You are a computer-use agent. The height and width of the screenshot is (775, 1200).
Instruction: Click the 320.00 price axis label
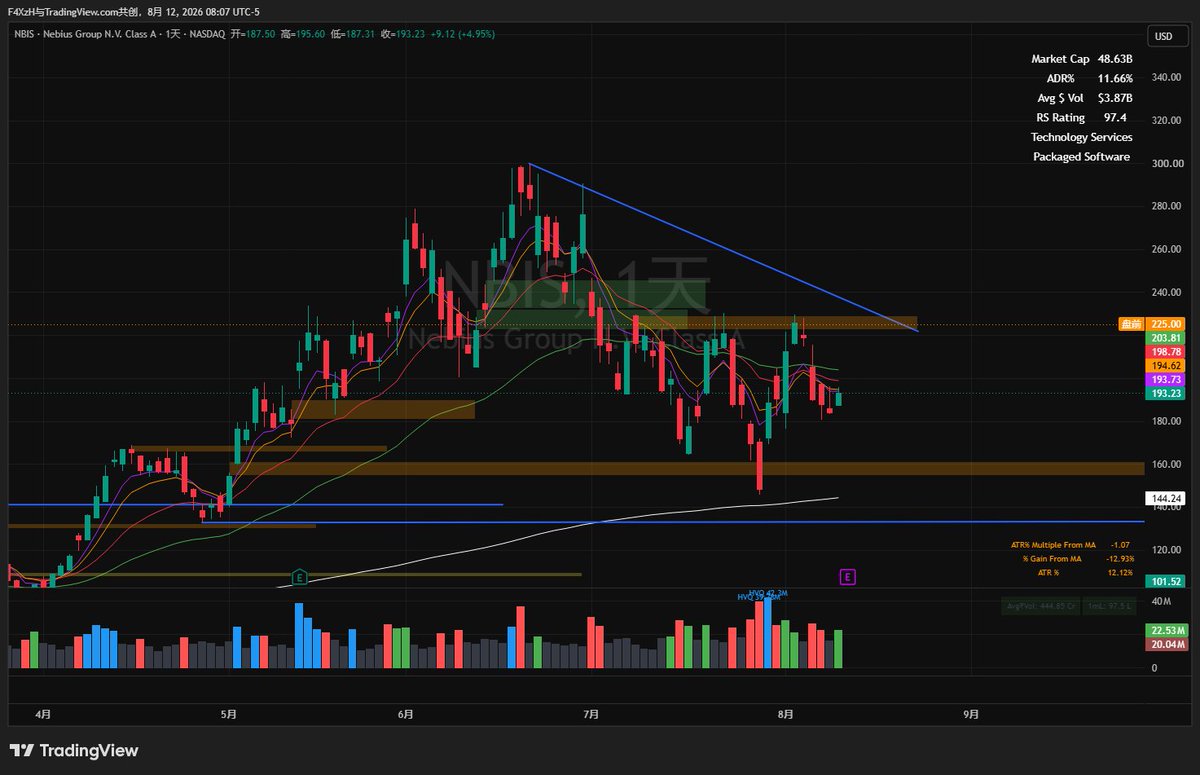1168,121
